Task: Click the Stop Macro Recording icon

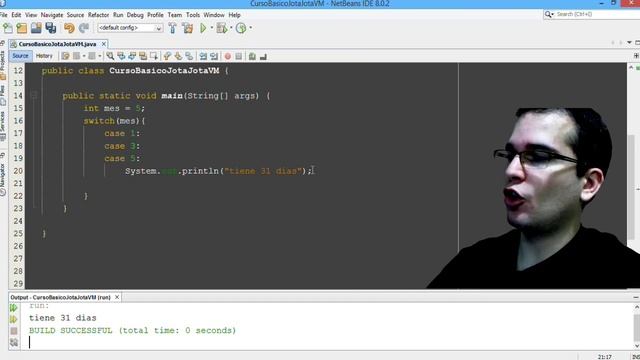Action: [239, 56]
